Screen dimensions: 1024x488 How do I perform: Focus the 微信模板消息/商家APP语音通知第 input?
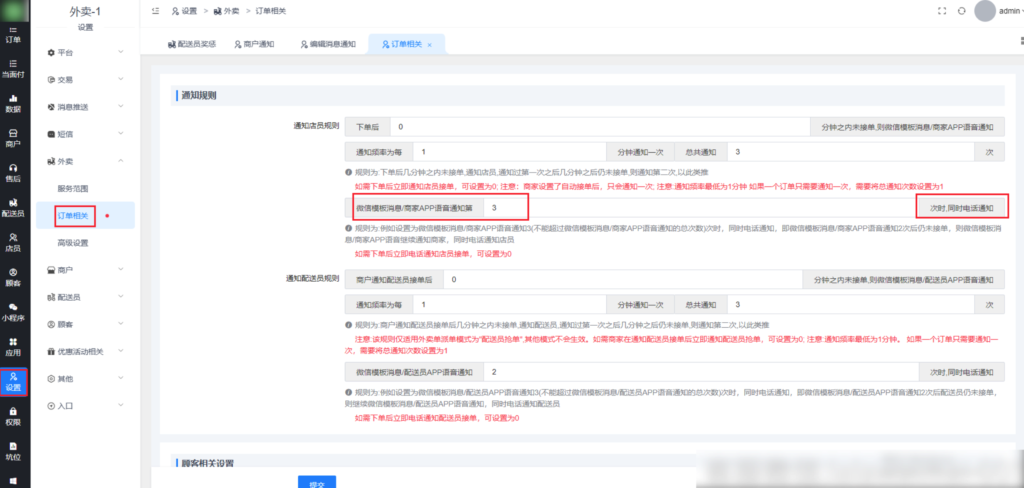point(699,208)
